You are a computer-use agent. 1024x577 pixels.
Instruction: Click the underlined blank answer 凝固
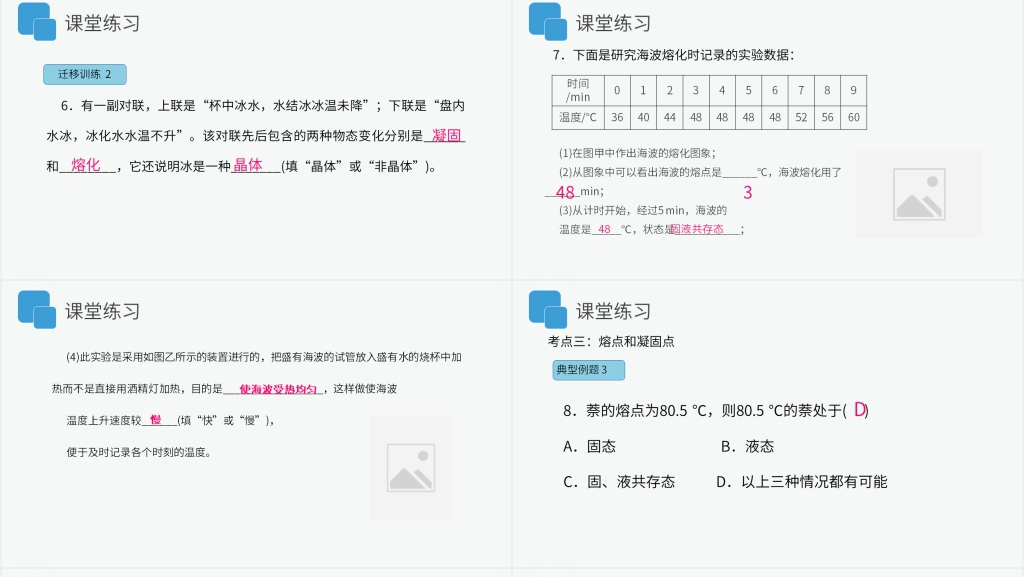450,135
